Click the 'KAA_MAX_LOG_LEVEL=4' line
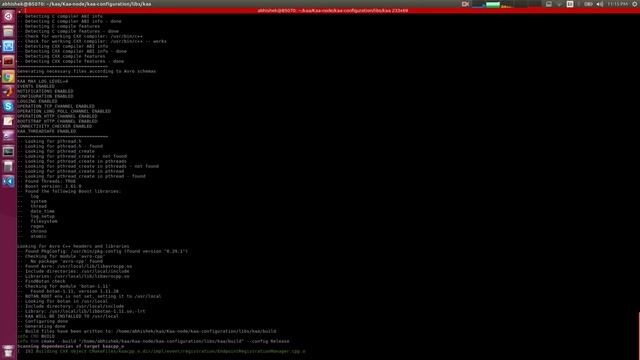 [43, 81]
